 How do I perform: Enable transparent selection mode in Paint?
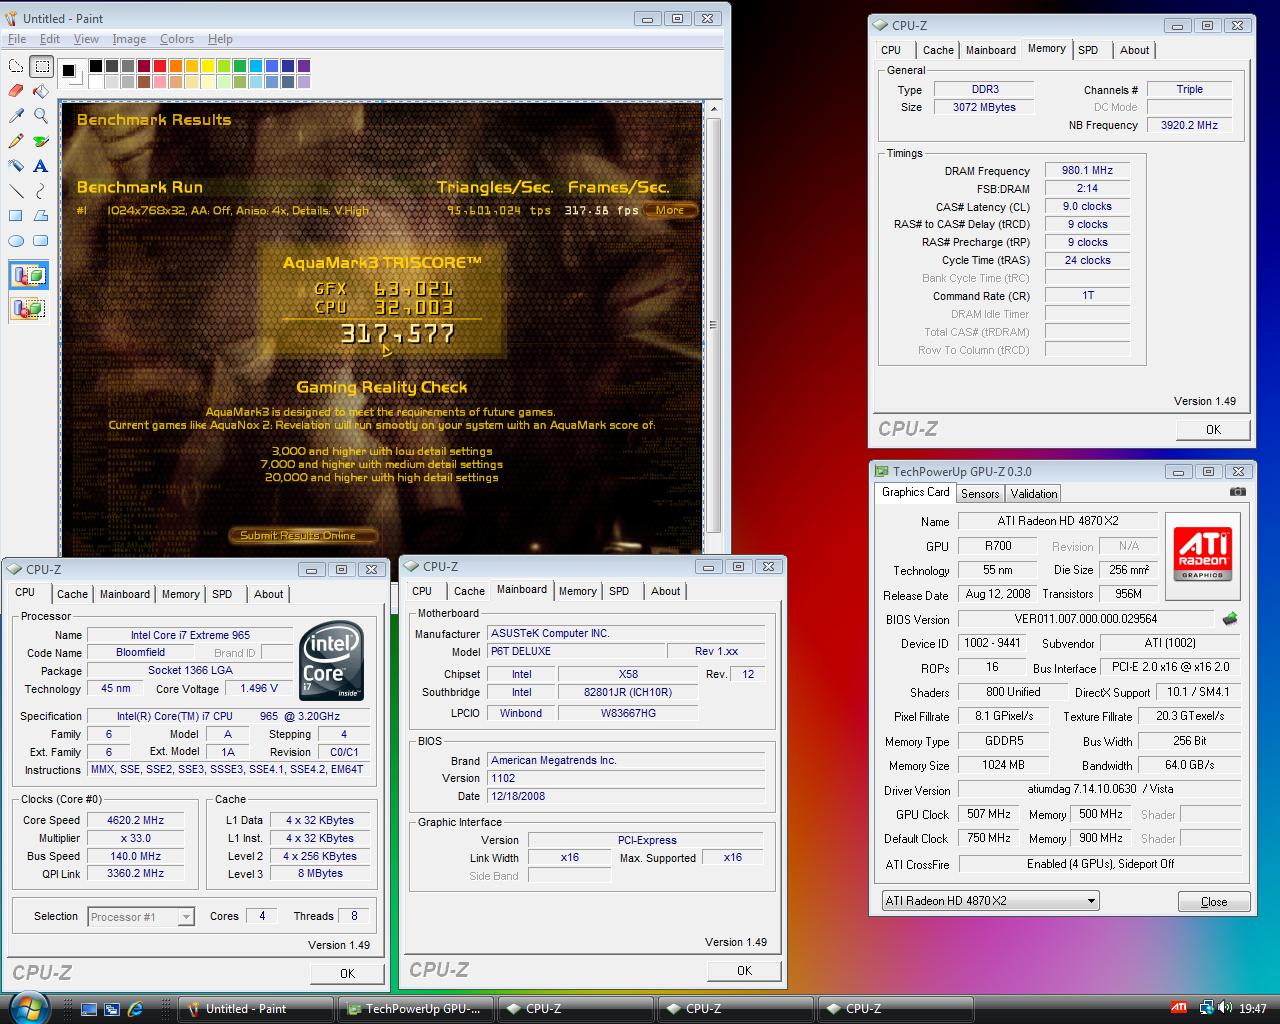(29, 308)
